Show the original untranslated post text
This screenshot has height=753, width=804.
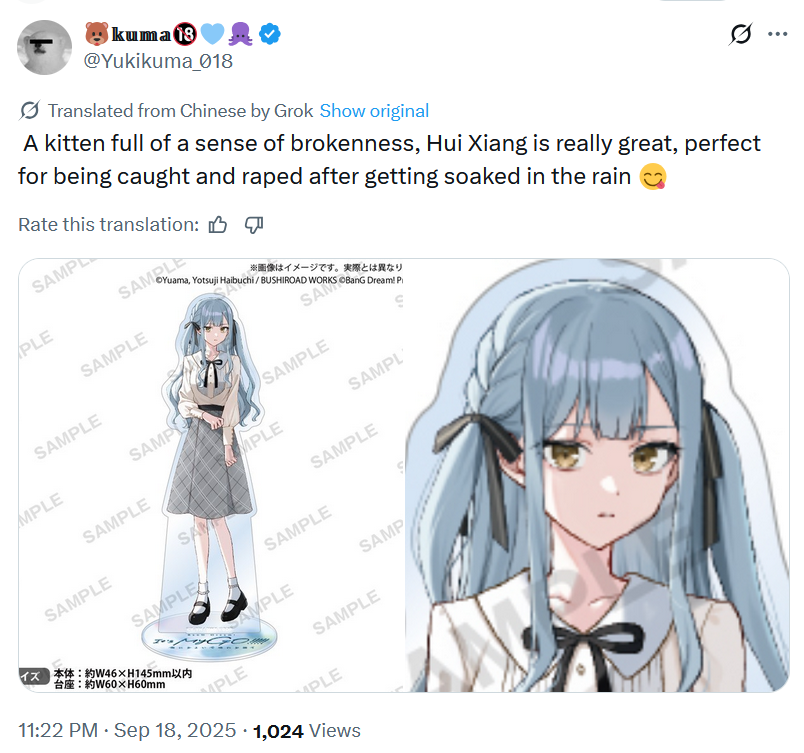click(374, 111)
